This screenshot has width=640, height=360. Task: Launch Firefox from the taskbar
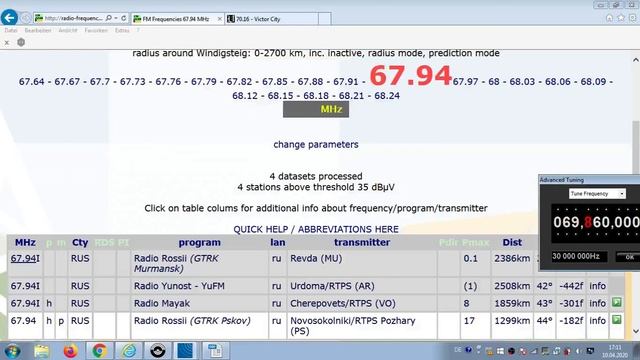(x=71, y=351)
